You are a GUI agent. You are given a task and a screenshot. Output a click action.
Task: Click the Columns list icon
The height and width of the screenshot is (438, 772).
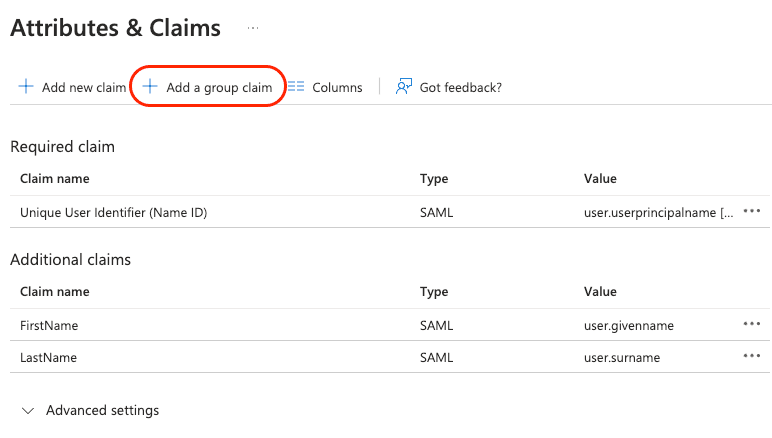(x=296, y=87)
